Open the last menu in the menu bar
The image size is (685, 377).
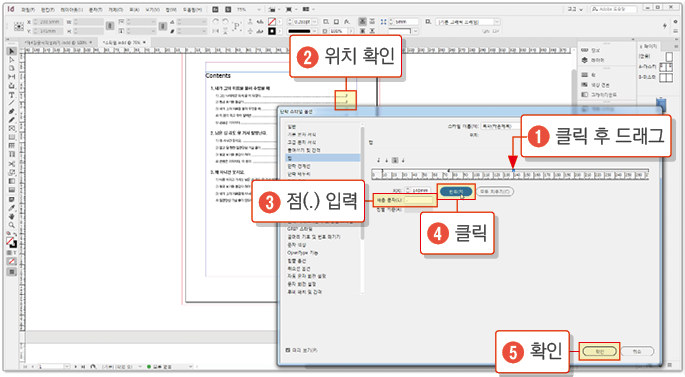(192, 9)
